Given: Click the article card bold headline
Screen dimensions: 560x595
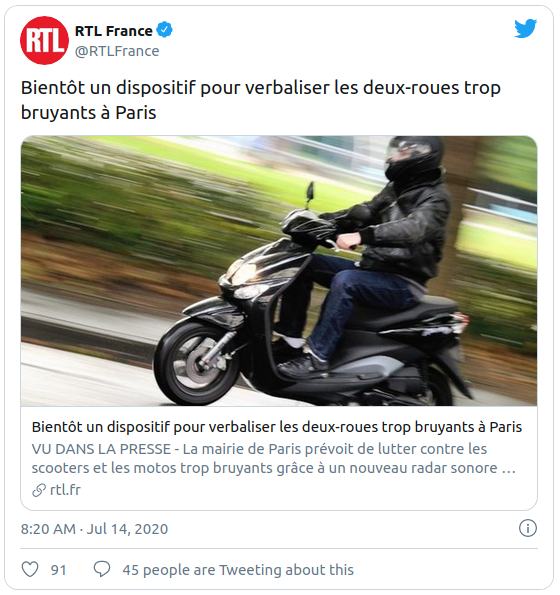Looking at the screenshot, I should pos(277,427).
